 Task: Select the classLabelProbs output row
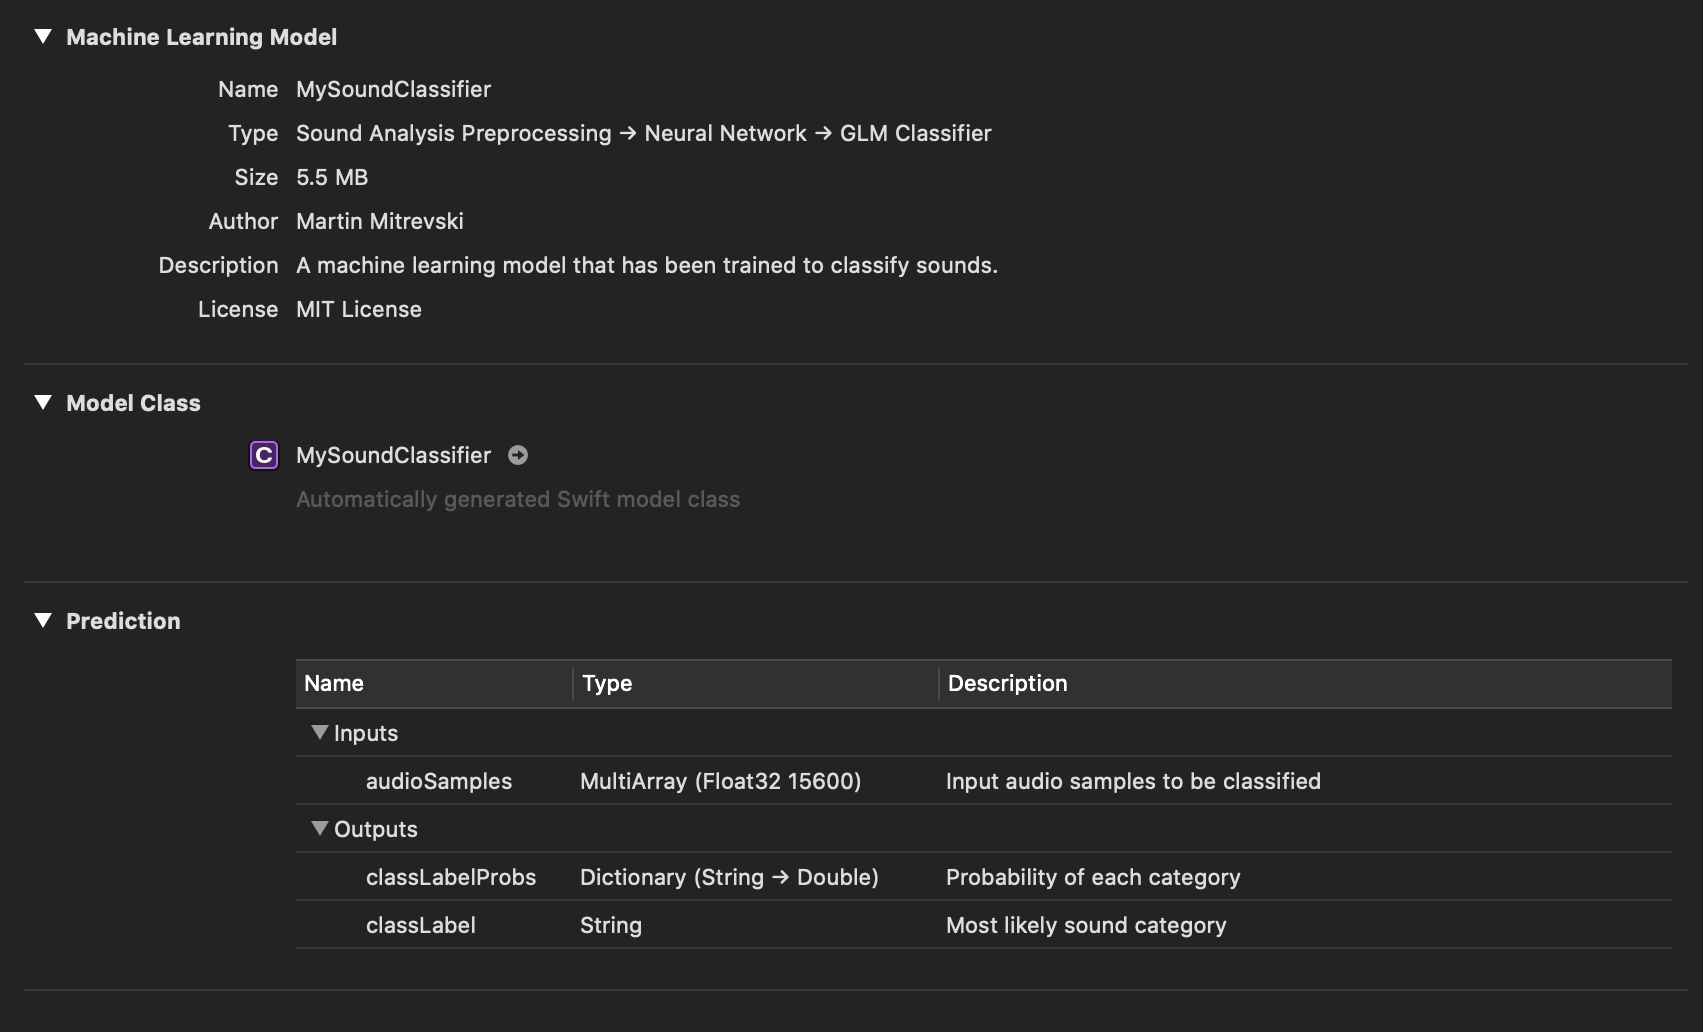tap(451, 877)
